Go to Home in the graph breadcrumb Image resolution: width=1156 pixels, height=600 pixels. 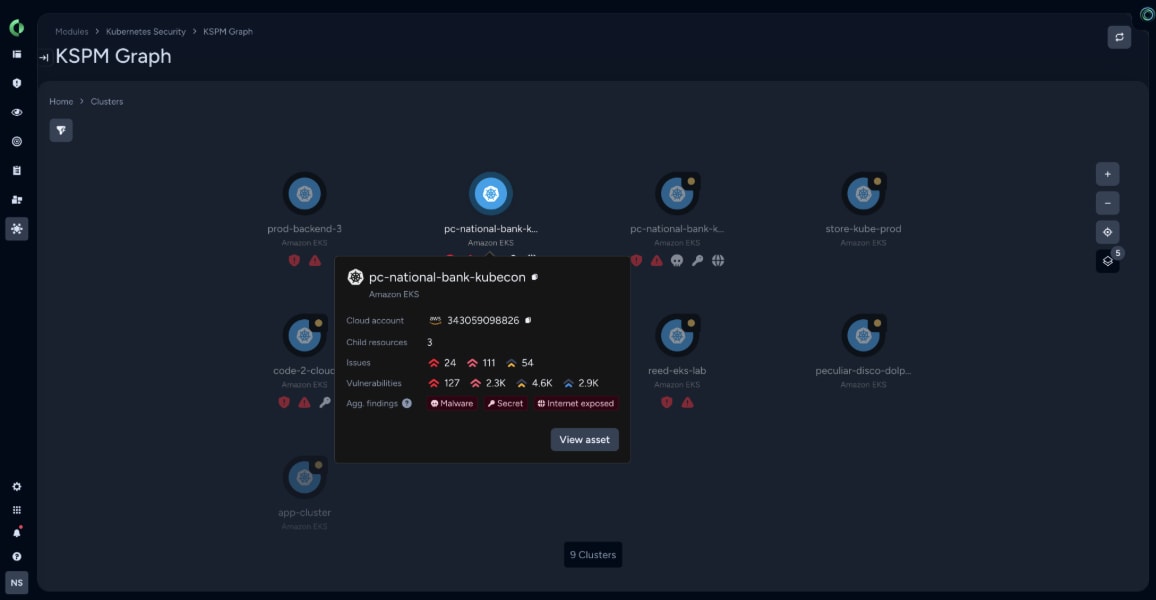[61, 102]
